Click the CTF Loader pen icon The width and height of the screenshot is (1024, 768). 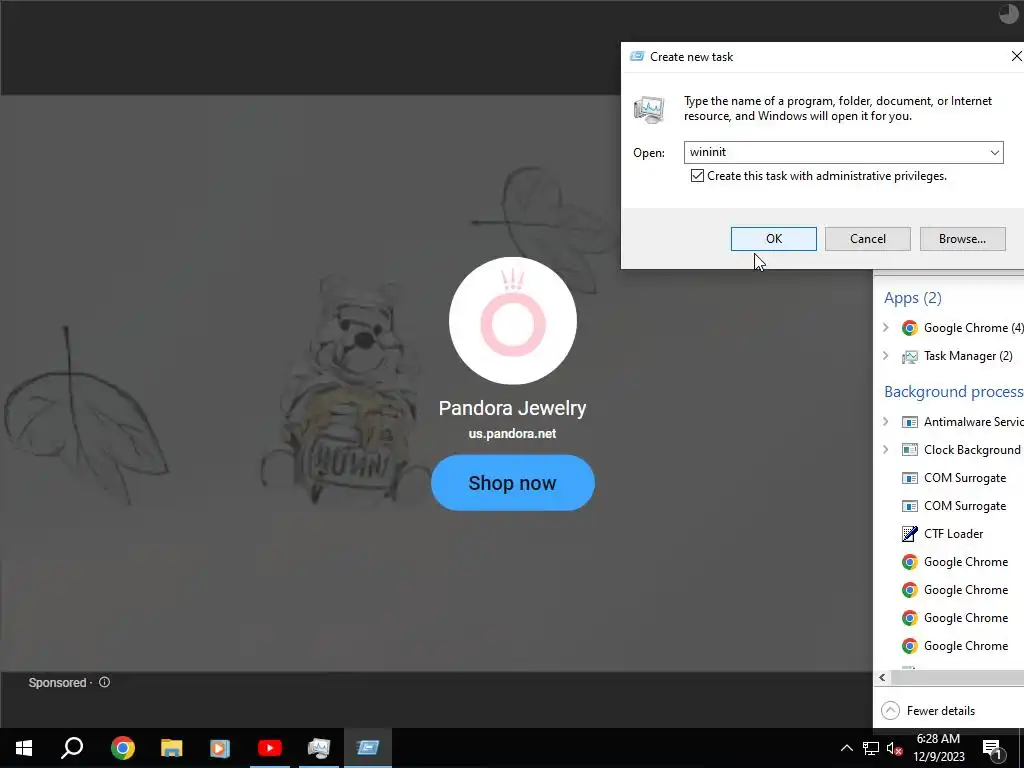(909, 534)
